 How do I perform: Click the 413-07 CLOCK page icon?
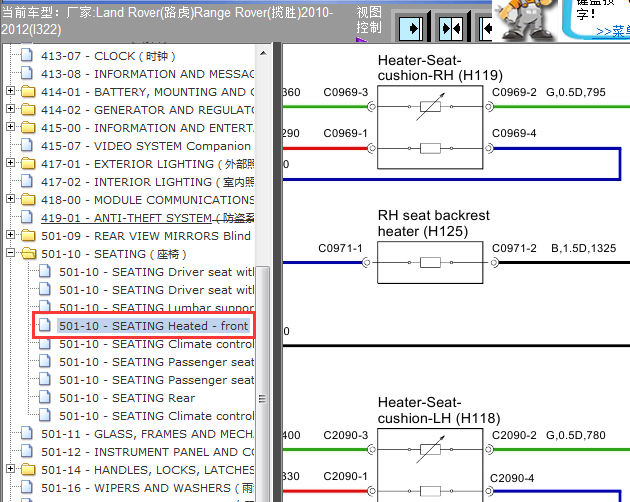(x=27, y=55)
